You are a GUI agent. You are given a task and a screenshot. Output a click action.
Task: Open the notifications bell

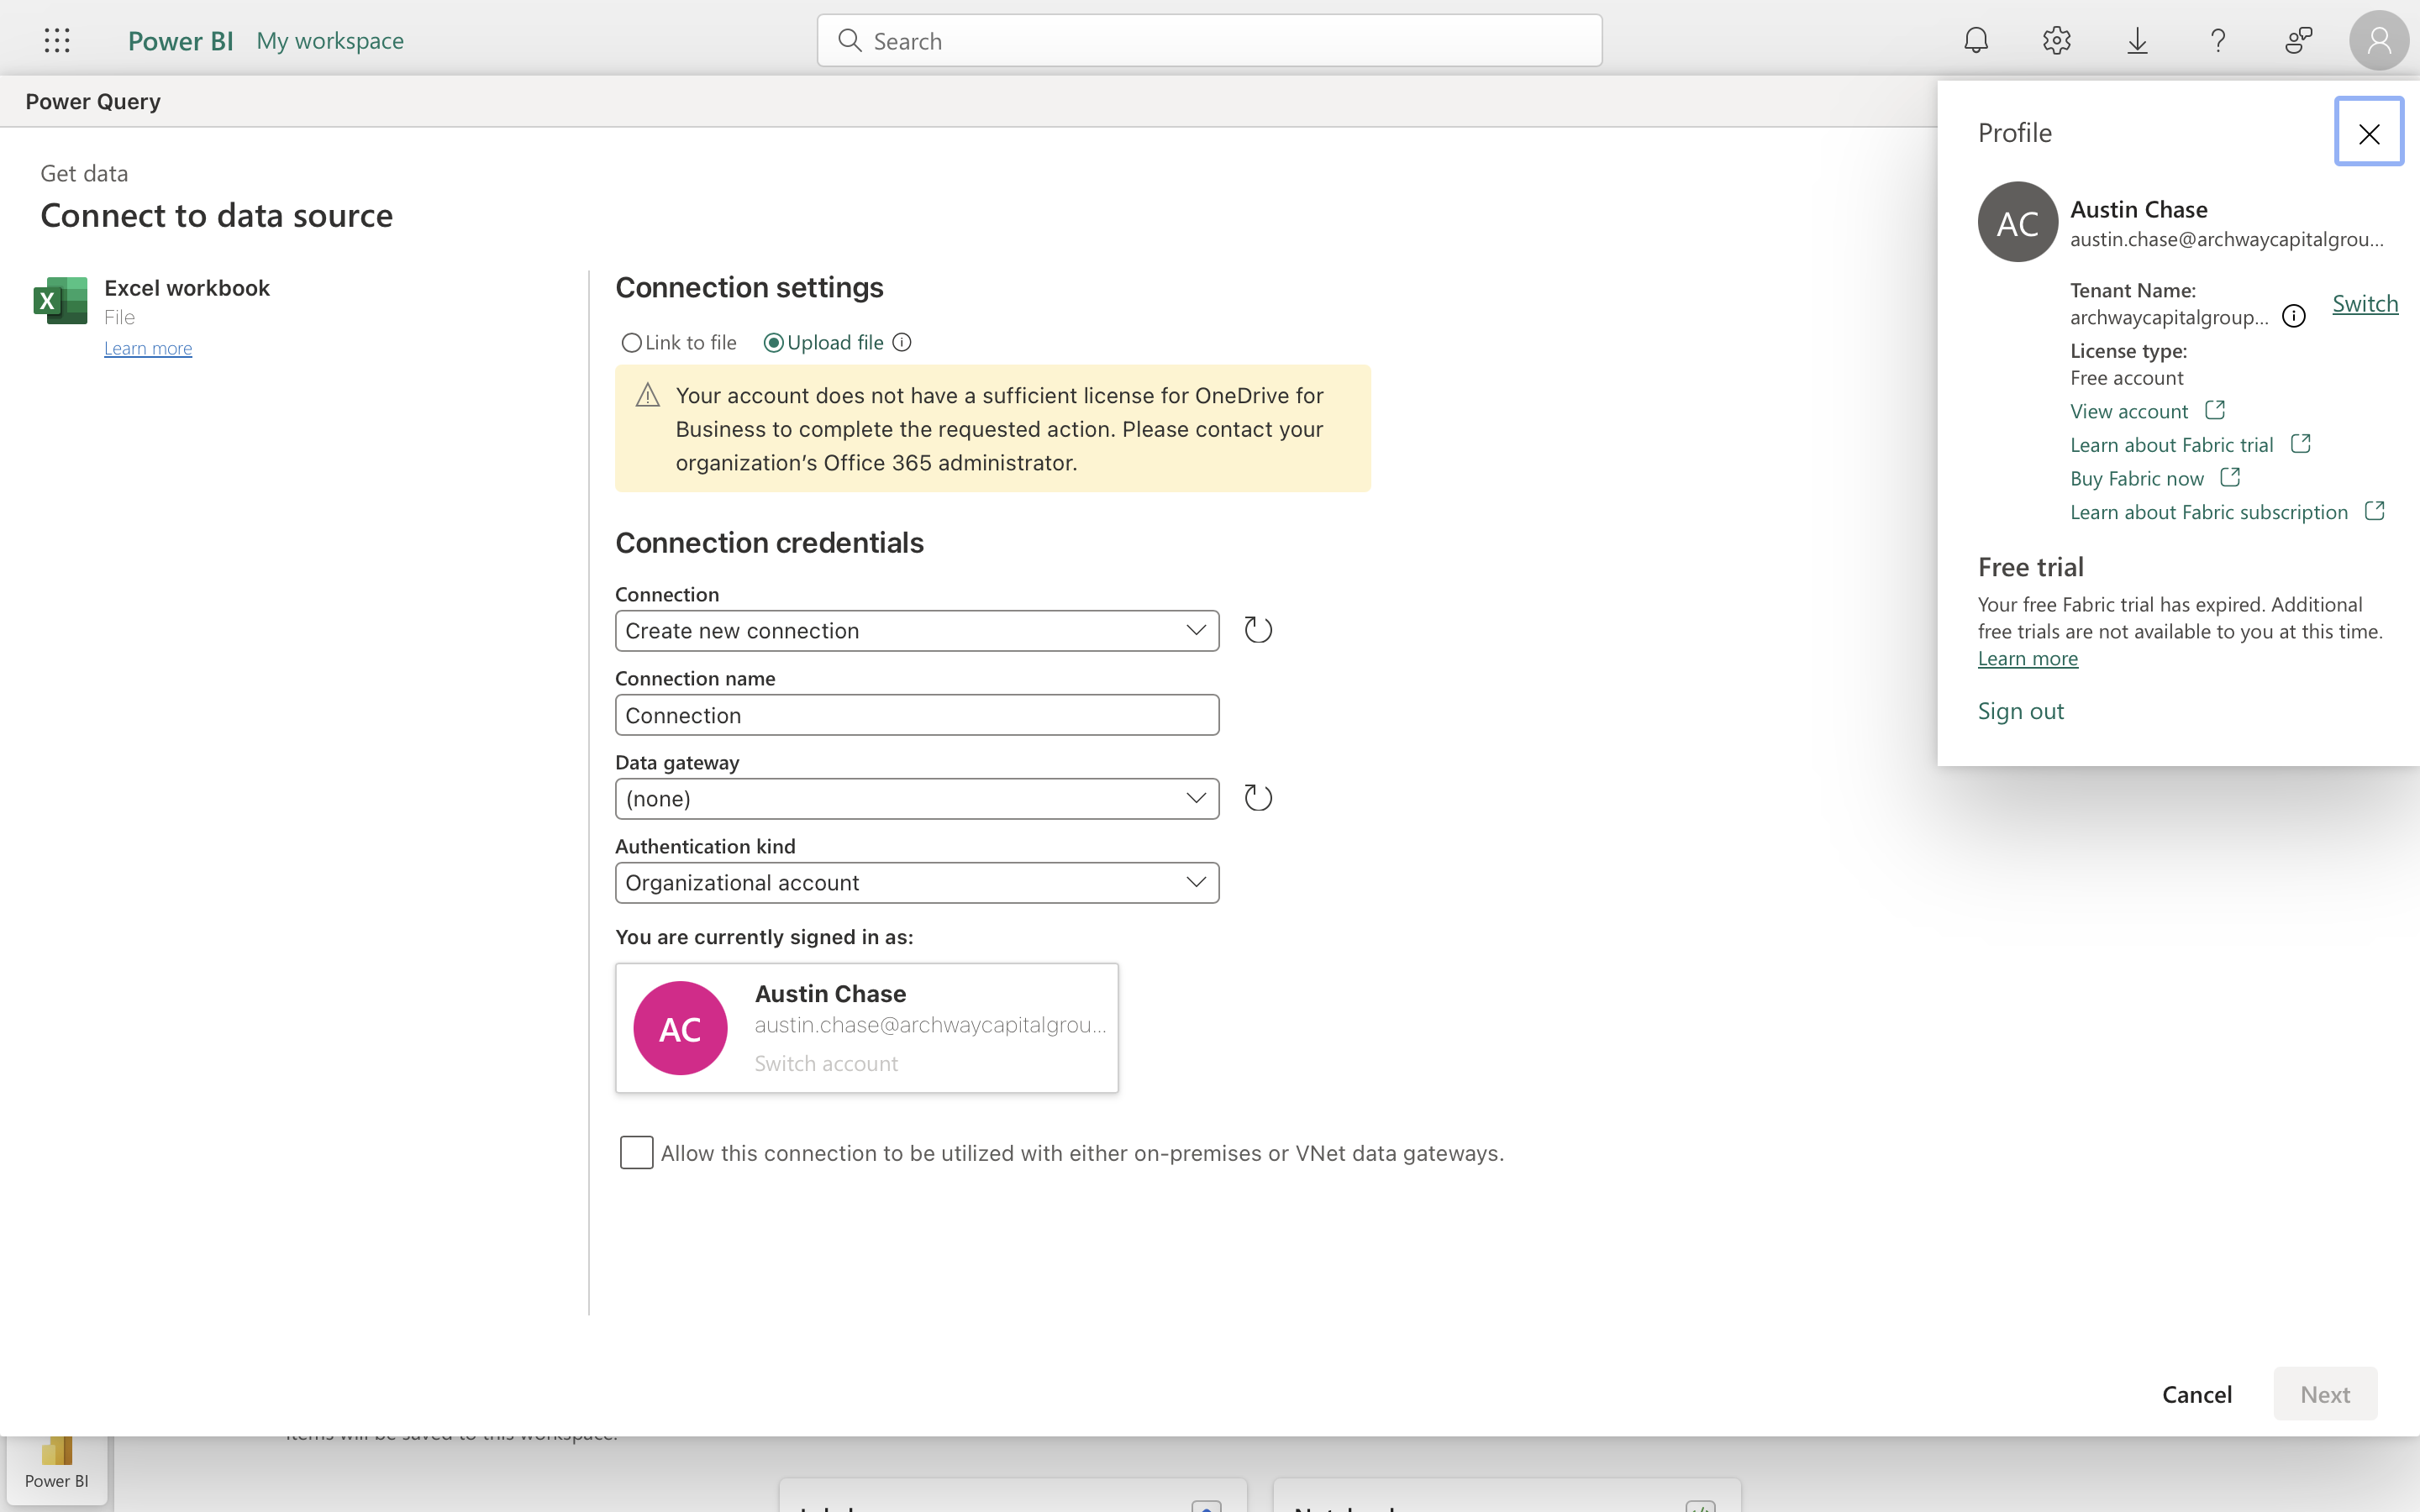coord(1976,40)
